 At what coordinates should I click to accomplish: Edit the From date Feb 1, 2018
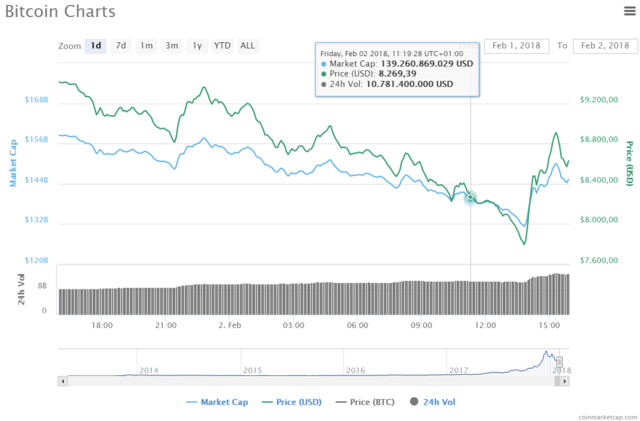516,46
